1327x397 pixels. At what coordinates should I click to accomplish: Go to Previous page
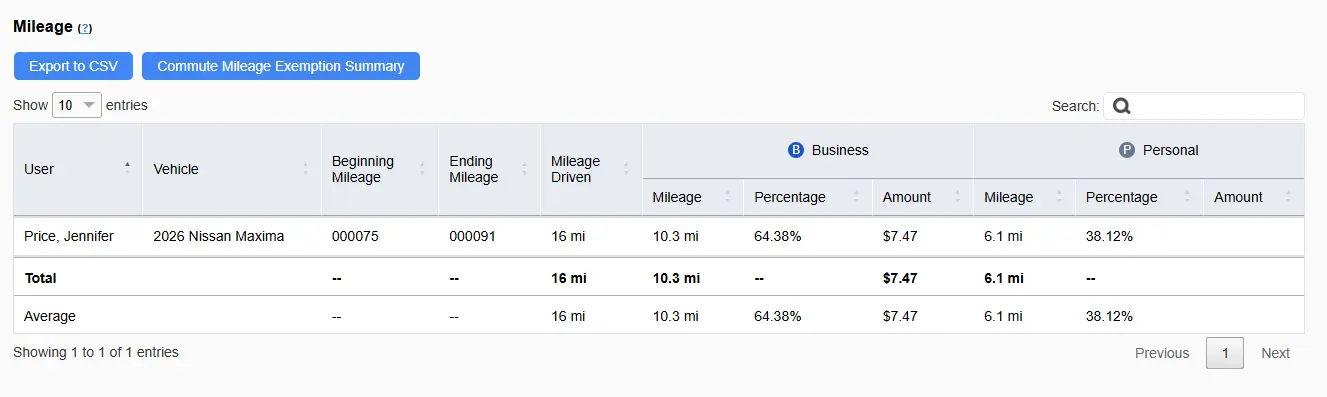pos(1162,353)
